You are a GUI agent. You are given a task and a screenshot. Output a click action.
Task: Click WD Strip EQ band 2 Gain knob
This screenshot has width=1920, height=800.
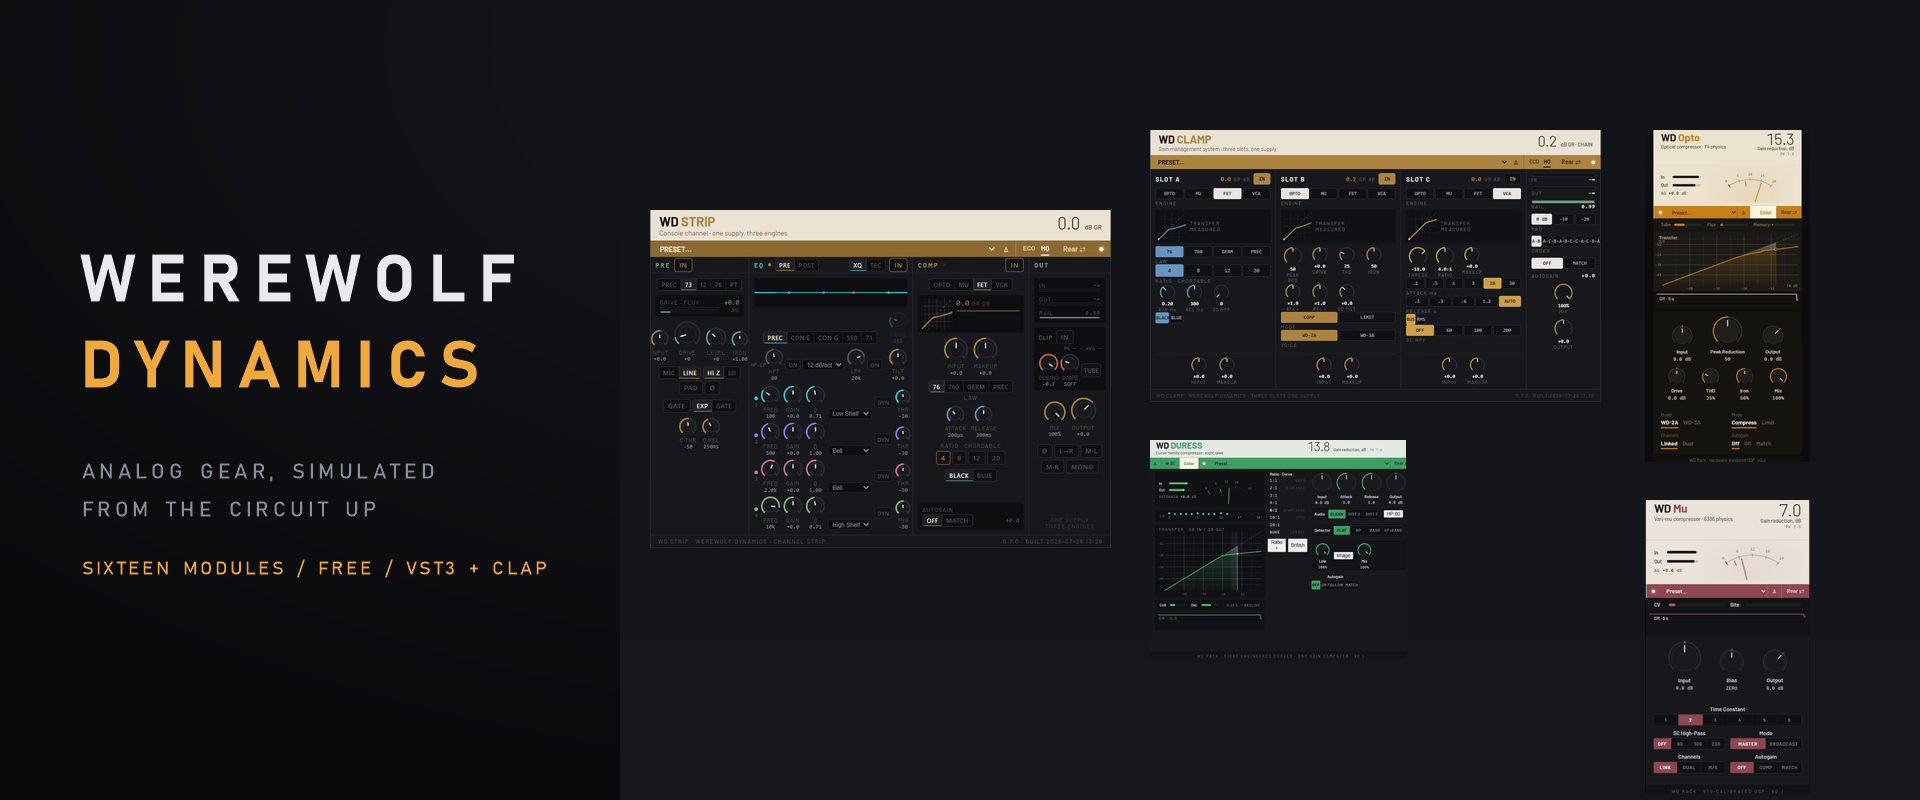(x=792, y=432)
